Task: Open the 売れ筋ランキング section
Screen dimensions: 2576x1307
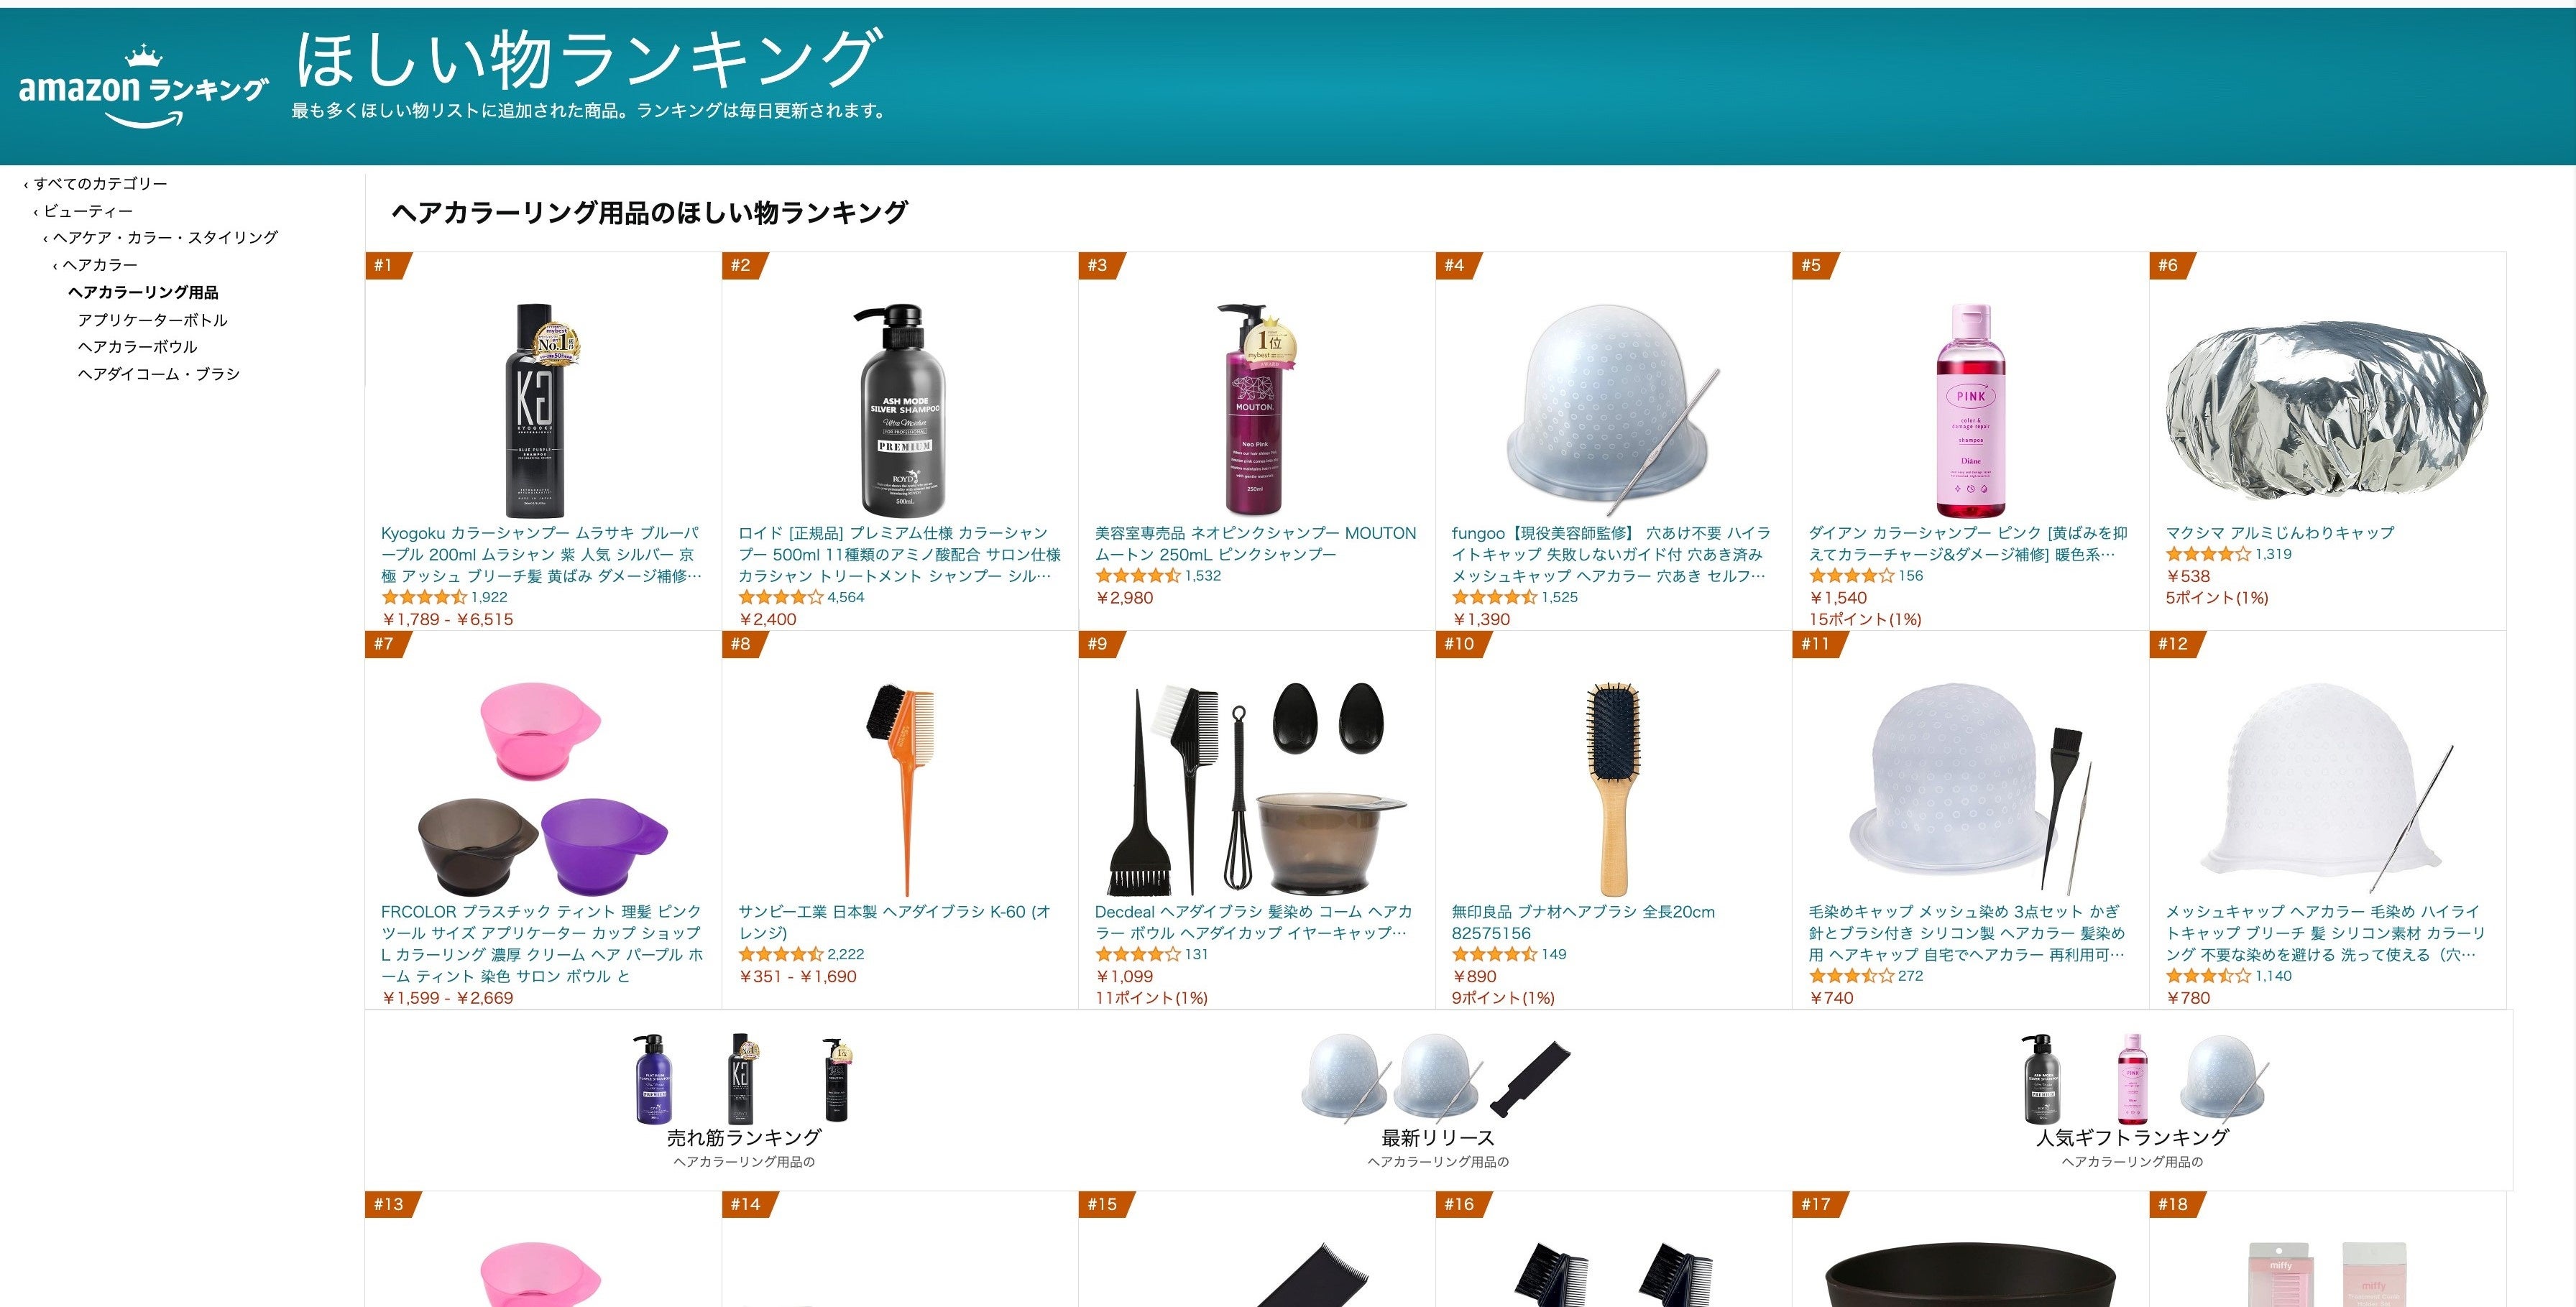Action: coord(743,1137)
